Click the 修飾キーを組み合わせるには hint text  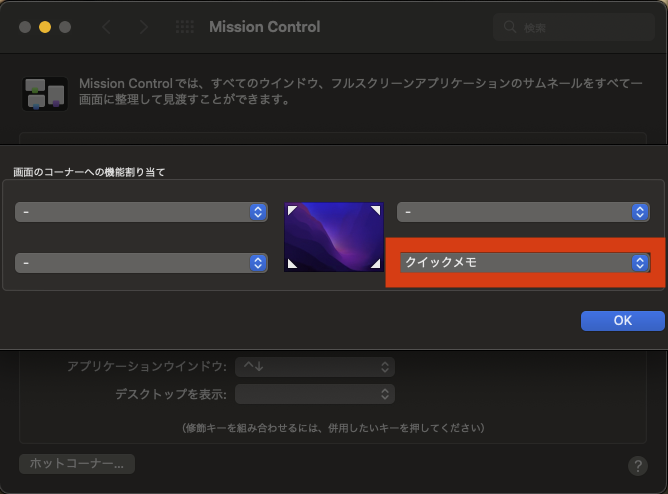pos(333,428)
